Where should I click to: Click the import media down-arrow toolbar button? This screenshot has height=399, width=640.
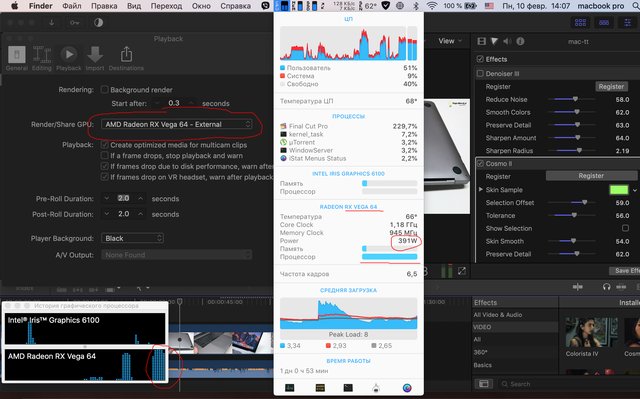(51, 22)
